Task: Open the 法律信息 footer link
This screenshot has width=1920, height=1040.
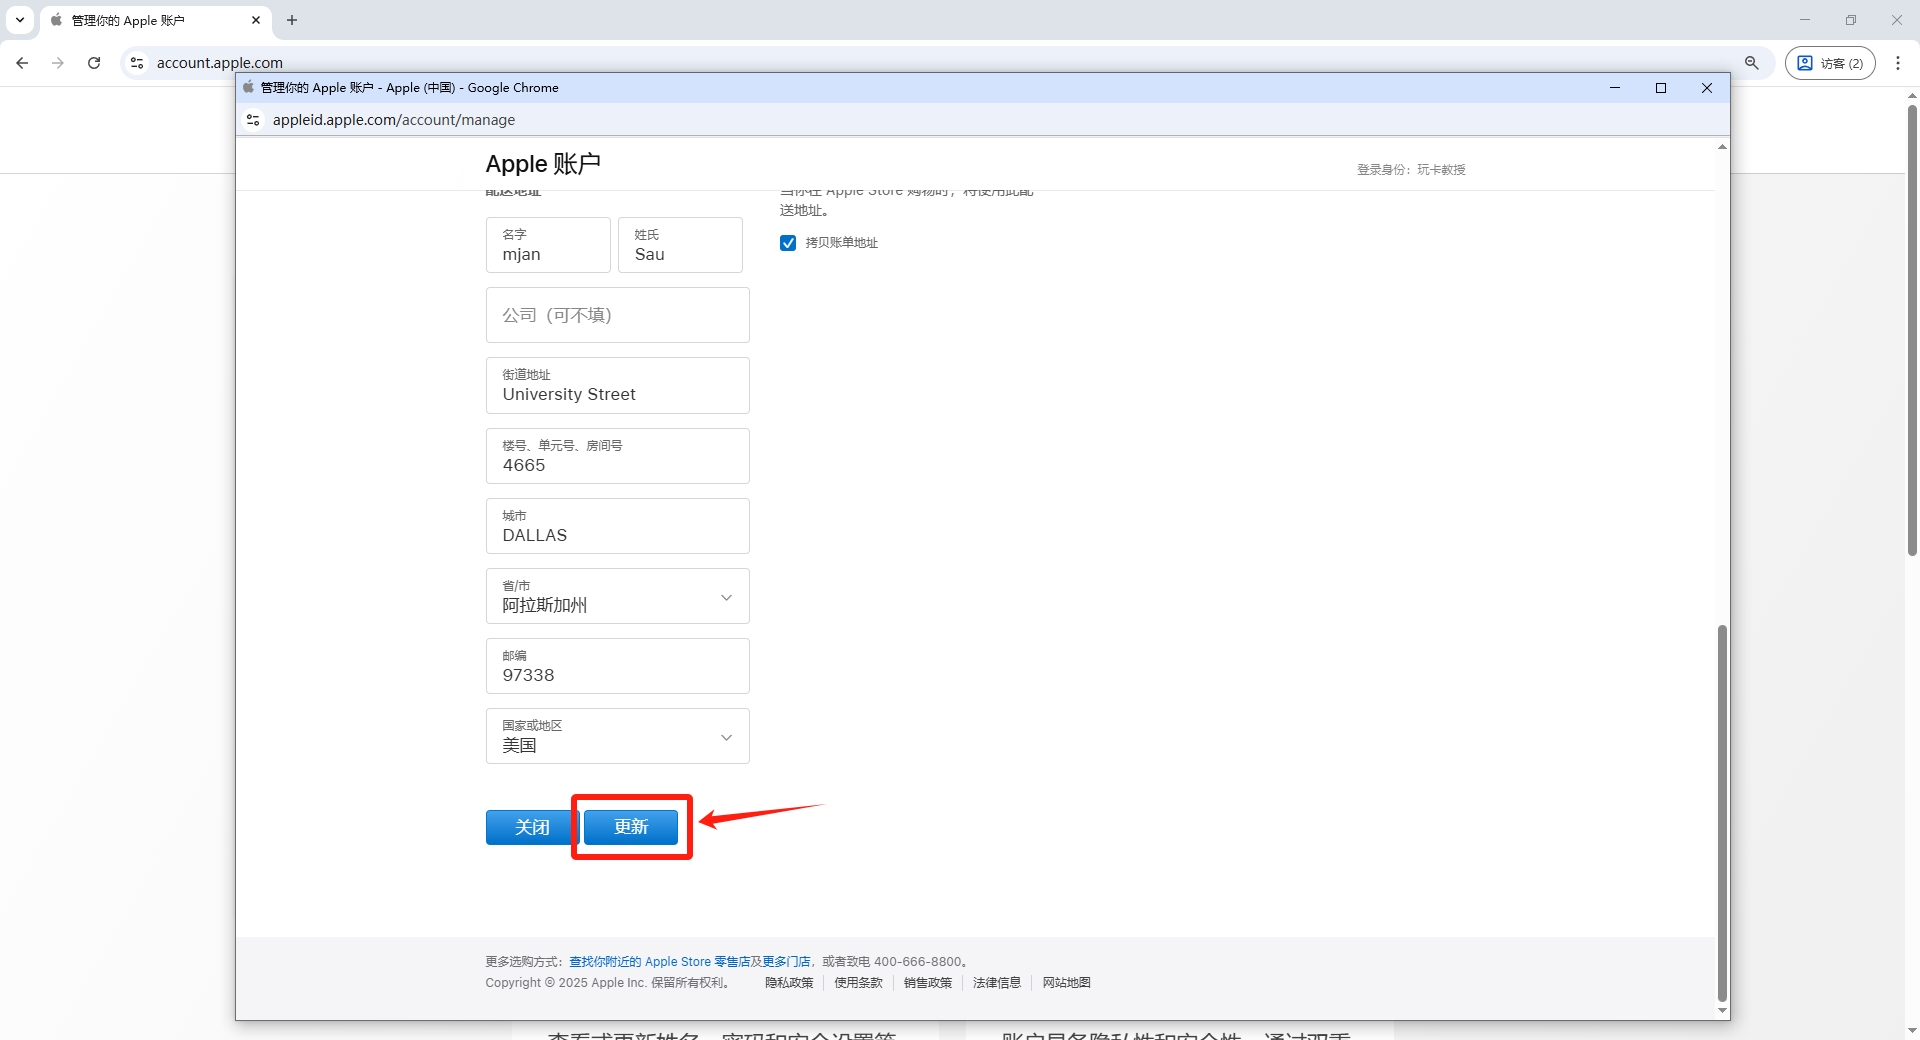Action: (x=997, y=983)
